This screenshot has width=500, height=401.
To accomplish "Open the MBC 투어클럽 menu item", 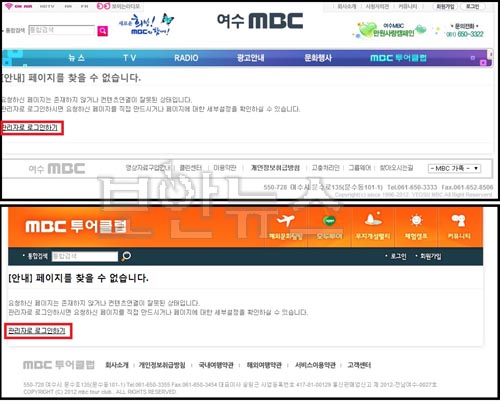I will pos(398,58).
